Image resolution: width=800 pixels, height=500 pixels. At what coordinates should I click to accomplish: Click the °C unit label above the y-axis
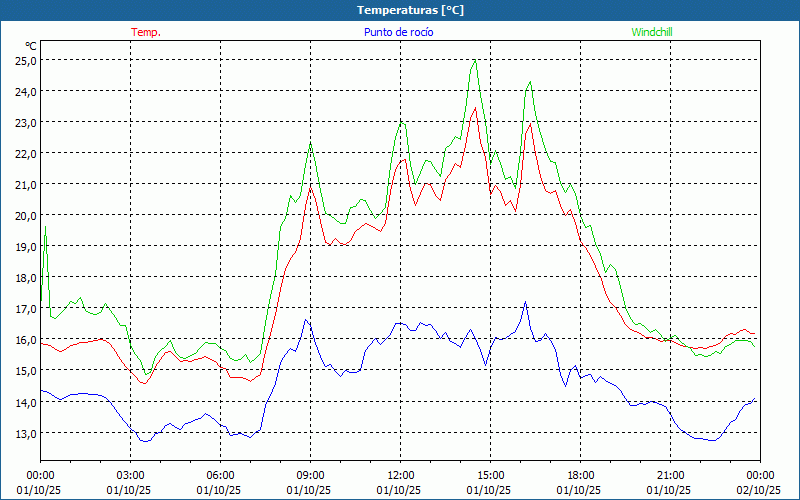coord(31,46)
